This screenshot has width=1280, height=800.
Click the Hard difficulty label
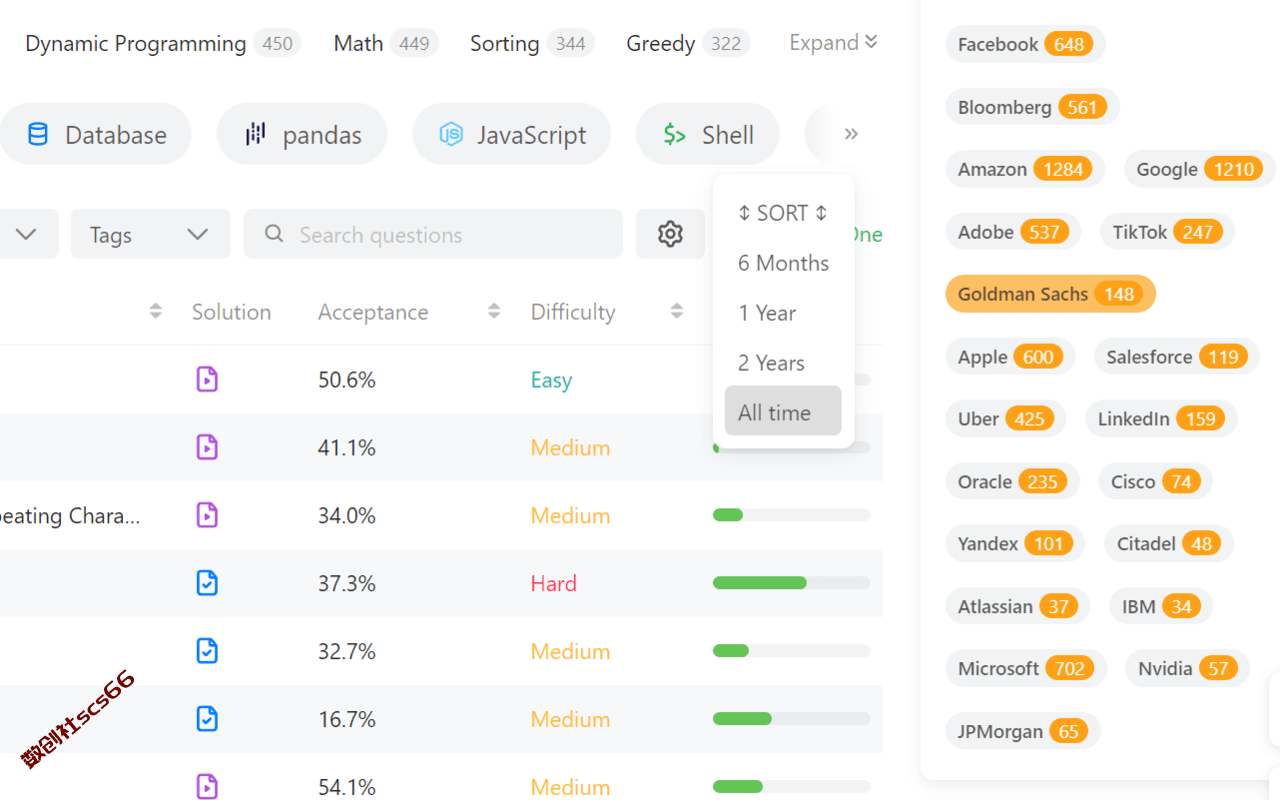click(554, 583)
